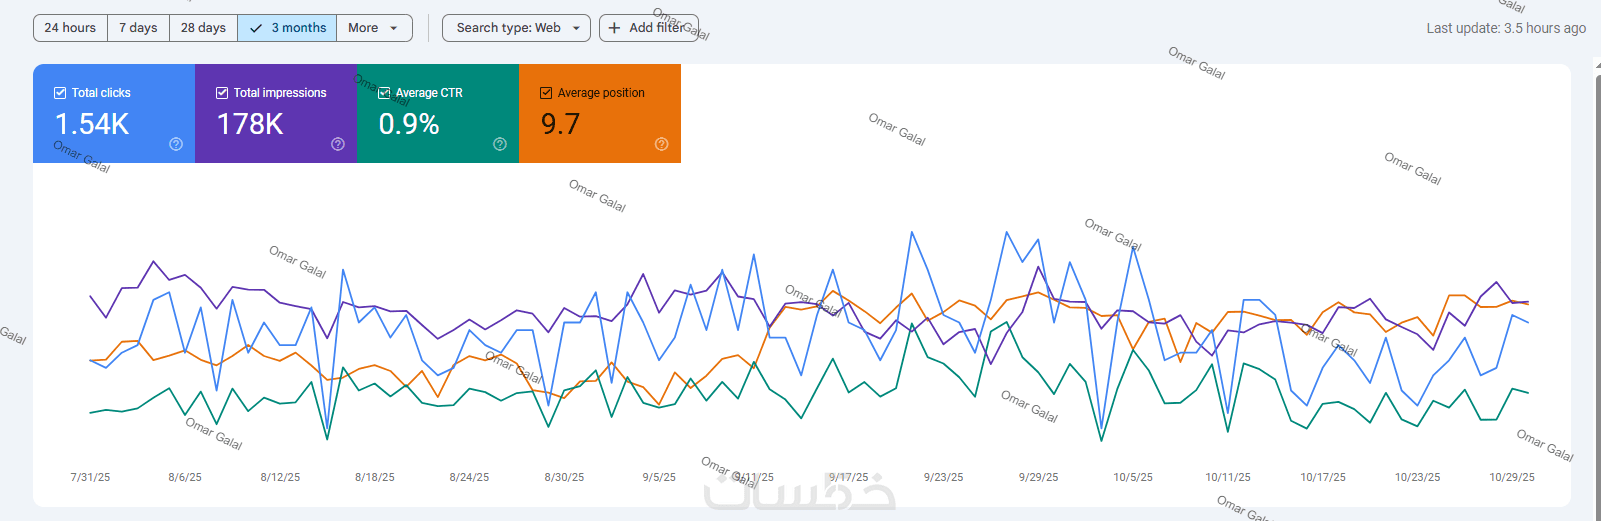Toggle the Average CTR checkbox
The height and width of the screenshot is (521, 1601).
point(384,93)
